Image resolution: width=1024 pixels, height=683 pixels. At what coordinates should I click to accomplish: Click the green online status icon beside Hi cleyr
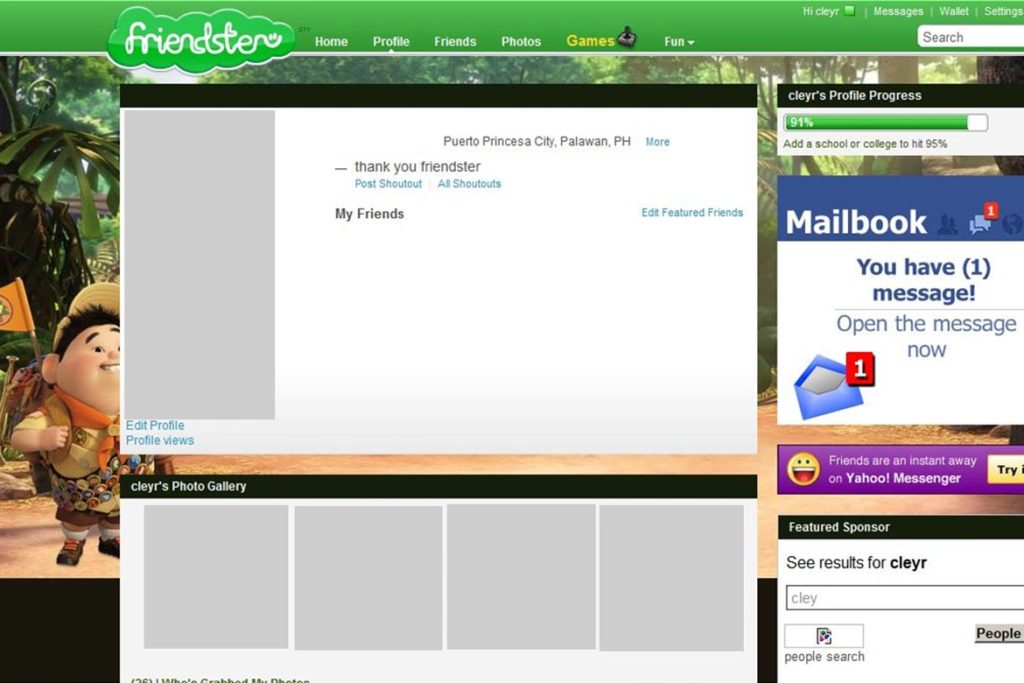tap(850, 10)
